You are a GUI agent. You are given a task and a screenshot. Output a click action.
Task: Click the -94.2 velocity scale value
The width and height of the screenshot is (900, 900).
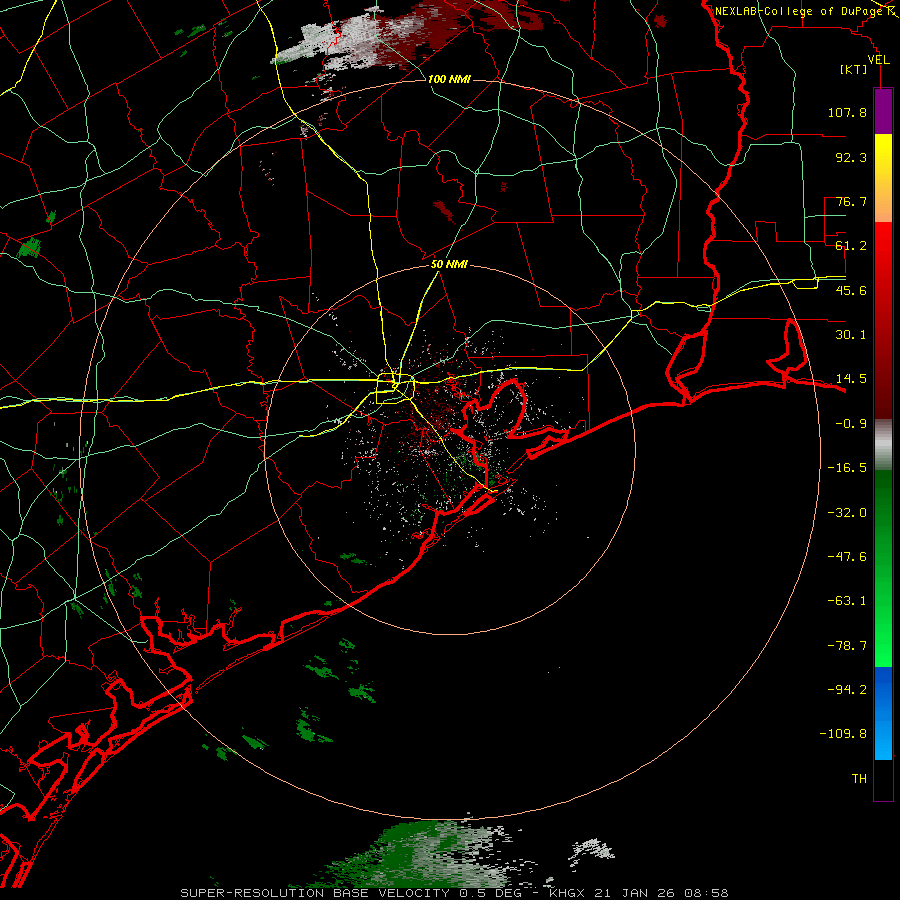(x=847, y=689)
